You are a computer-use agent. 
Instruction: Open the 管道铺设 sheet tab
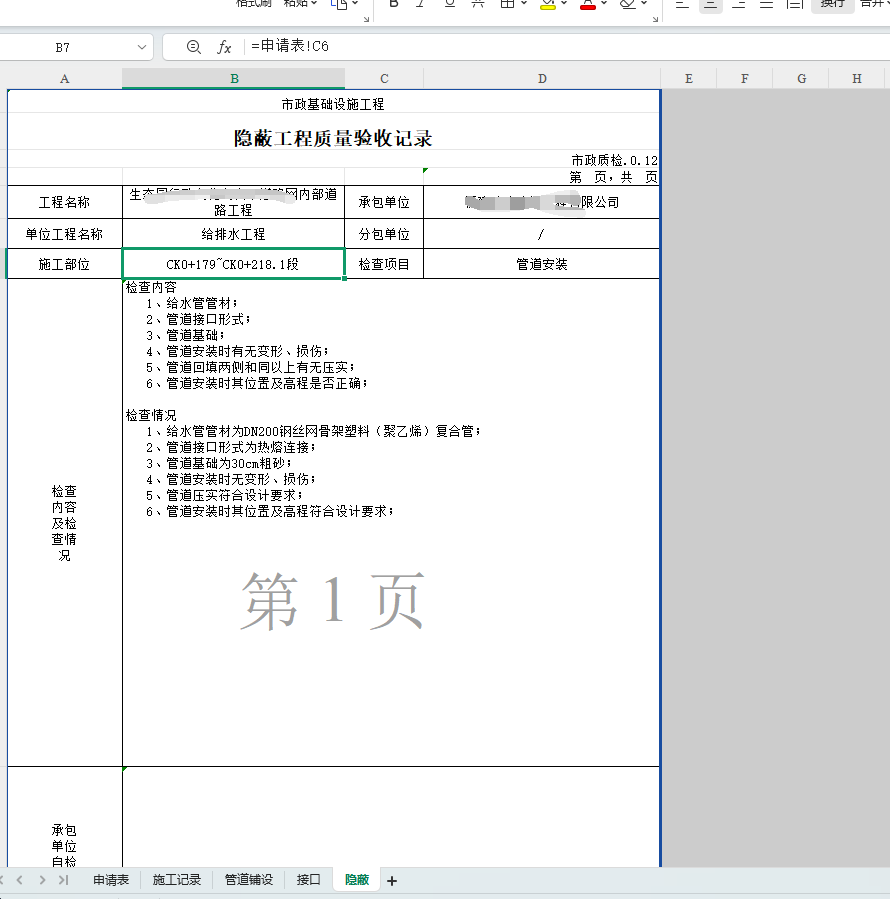(248, 880)
